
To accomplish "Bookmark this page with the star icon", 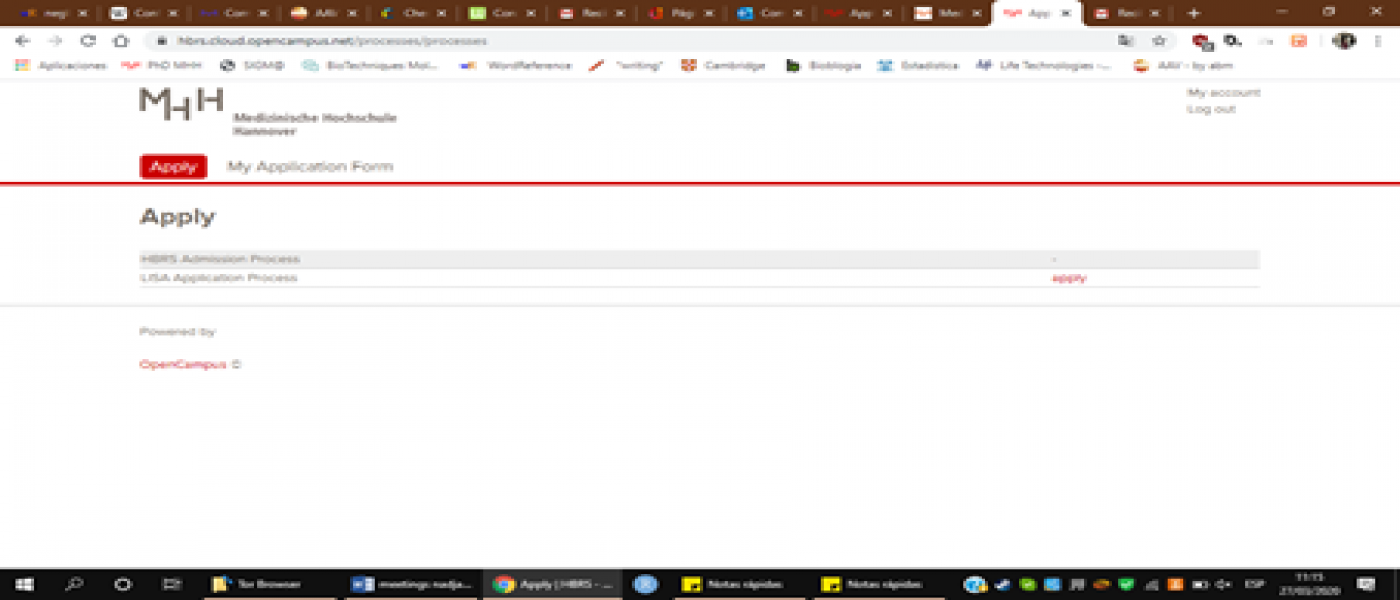I will tap(1159, 41).
